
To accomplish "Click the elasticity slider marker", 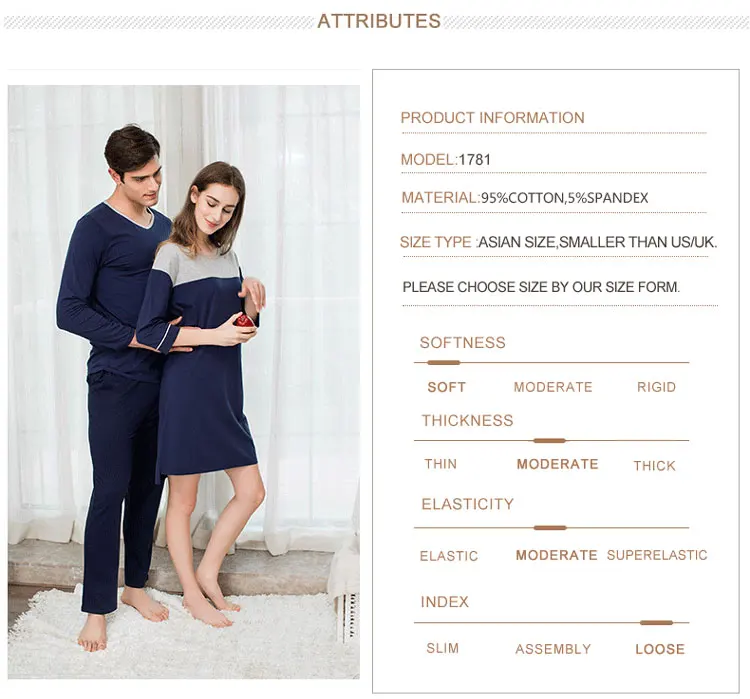I will (550, 528).
